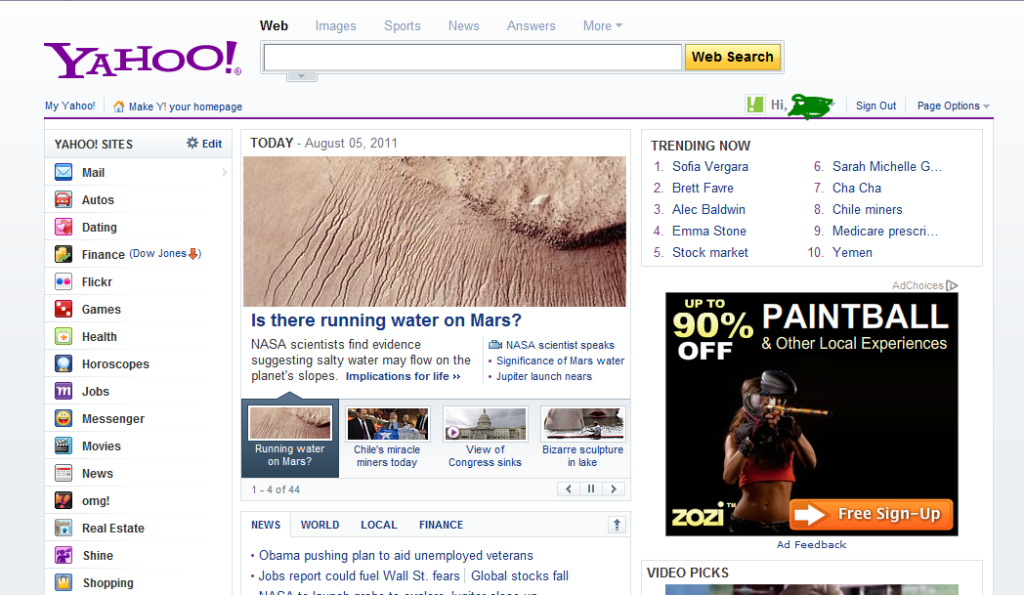Viewport: 1024px width, 595px height.
Task: Click the Shopping bag icon
Action: (x=63, y=583)
